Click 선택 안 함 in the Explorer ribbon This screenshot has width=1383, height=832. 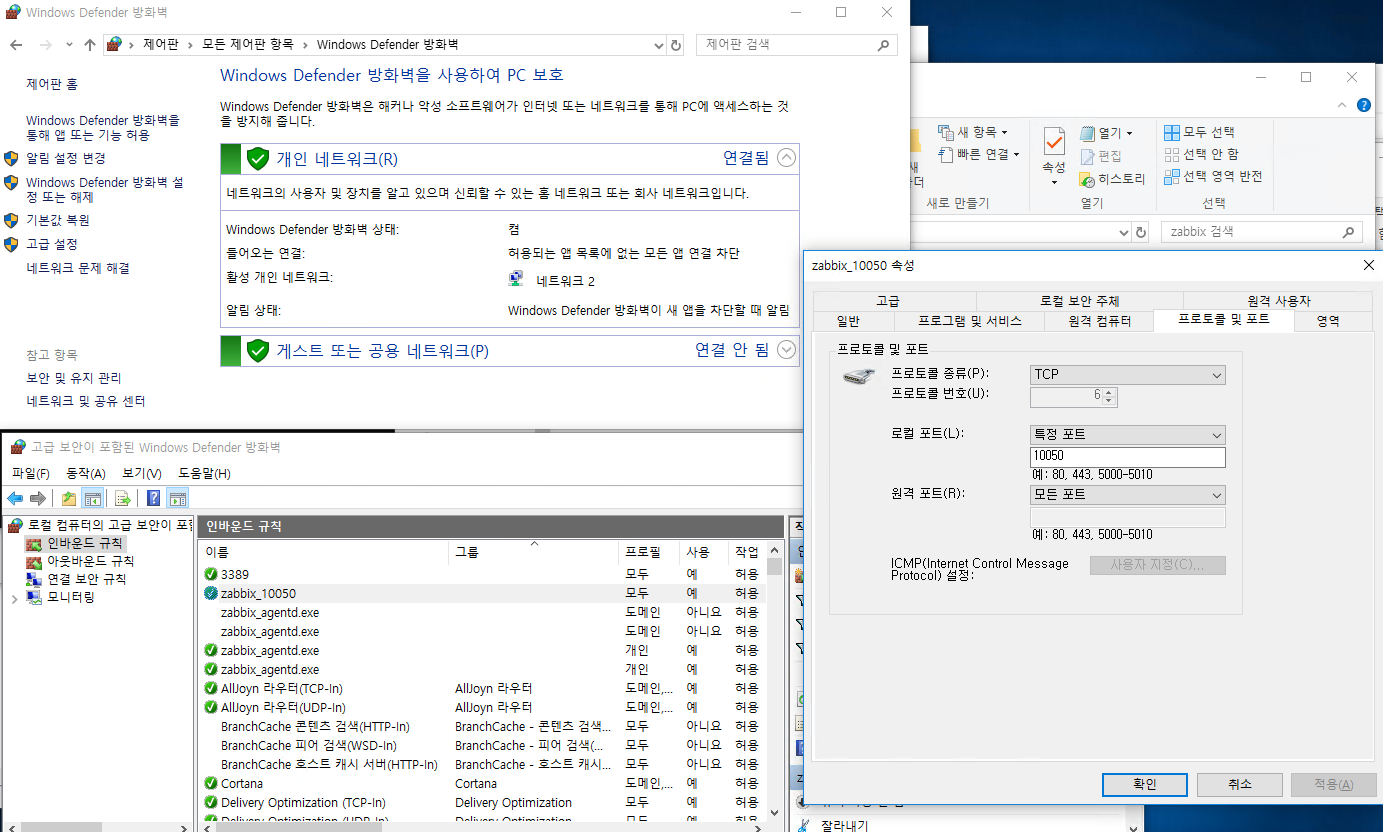pyautogui.click(x=1202, y=154)
